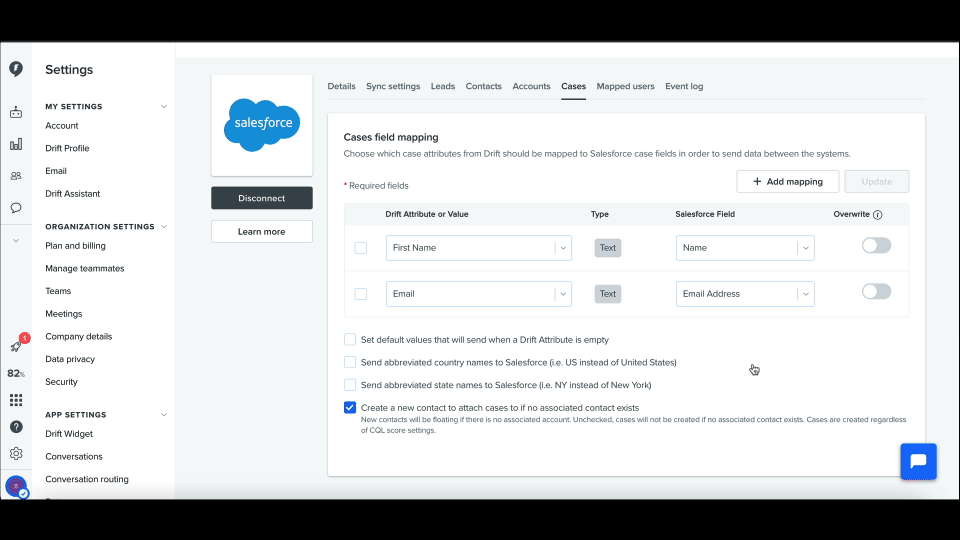Open Company details
The width and height of the screenshot is (960, 540).
click(79, 336)
